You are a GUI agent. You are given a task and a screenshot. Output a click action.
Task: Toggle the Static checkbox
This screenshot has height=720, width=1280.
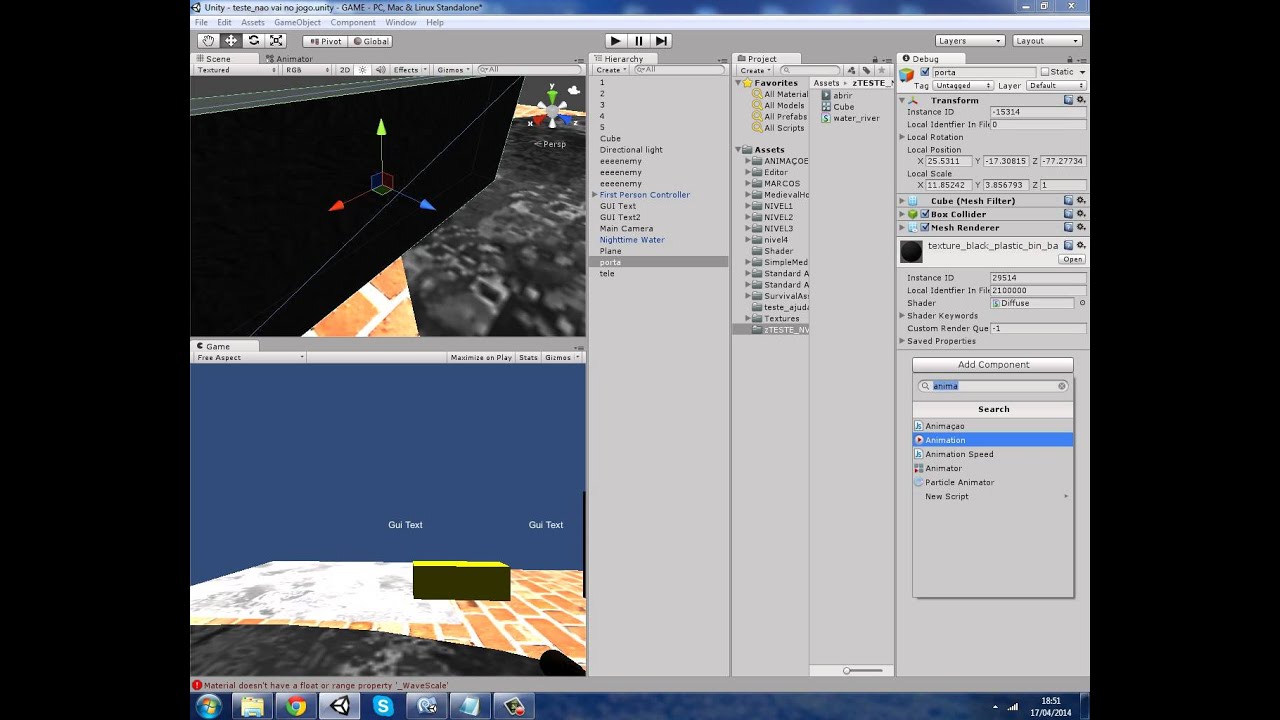(x=1044, y=72)
